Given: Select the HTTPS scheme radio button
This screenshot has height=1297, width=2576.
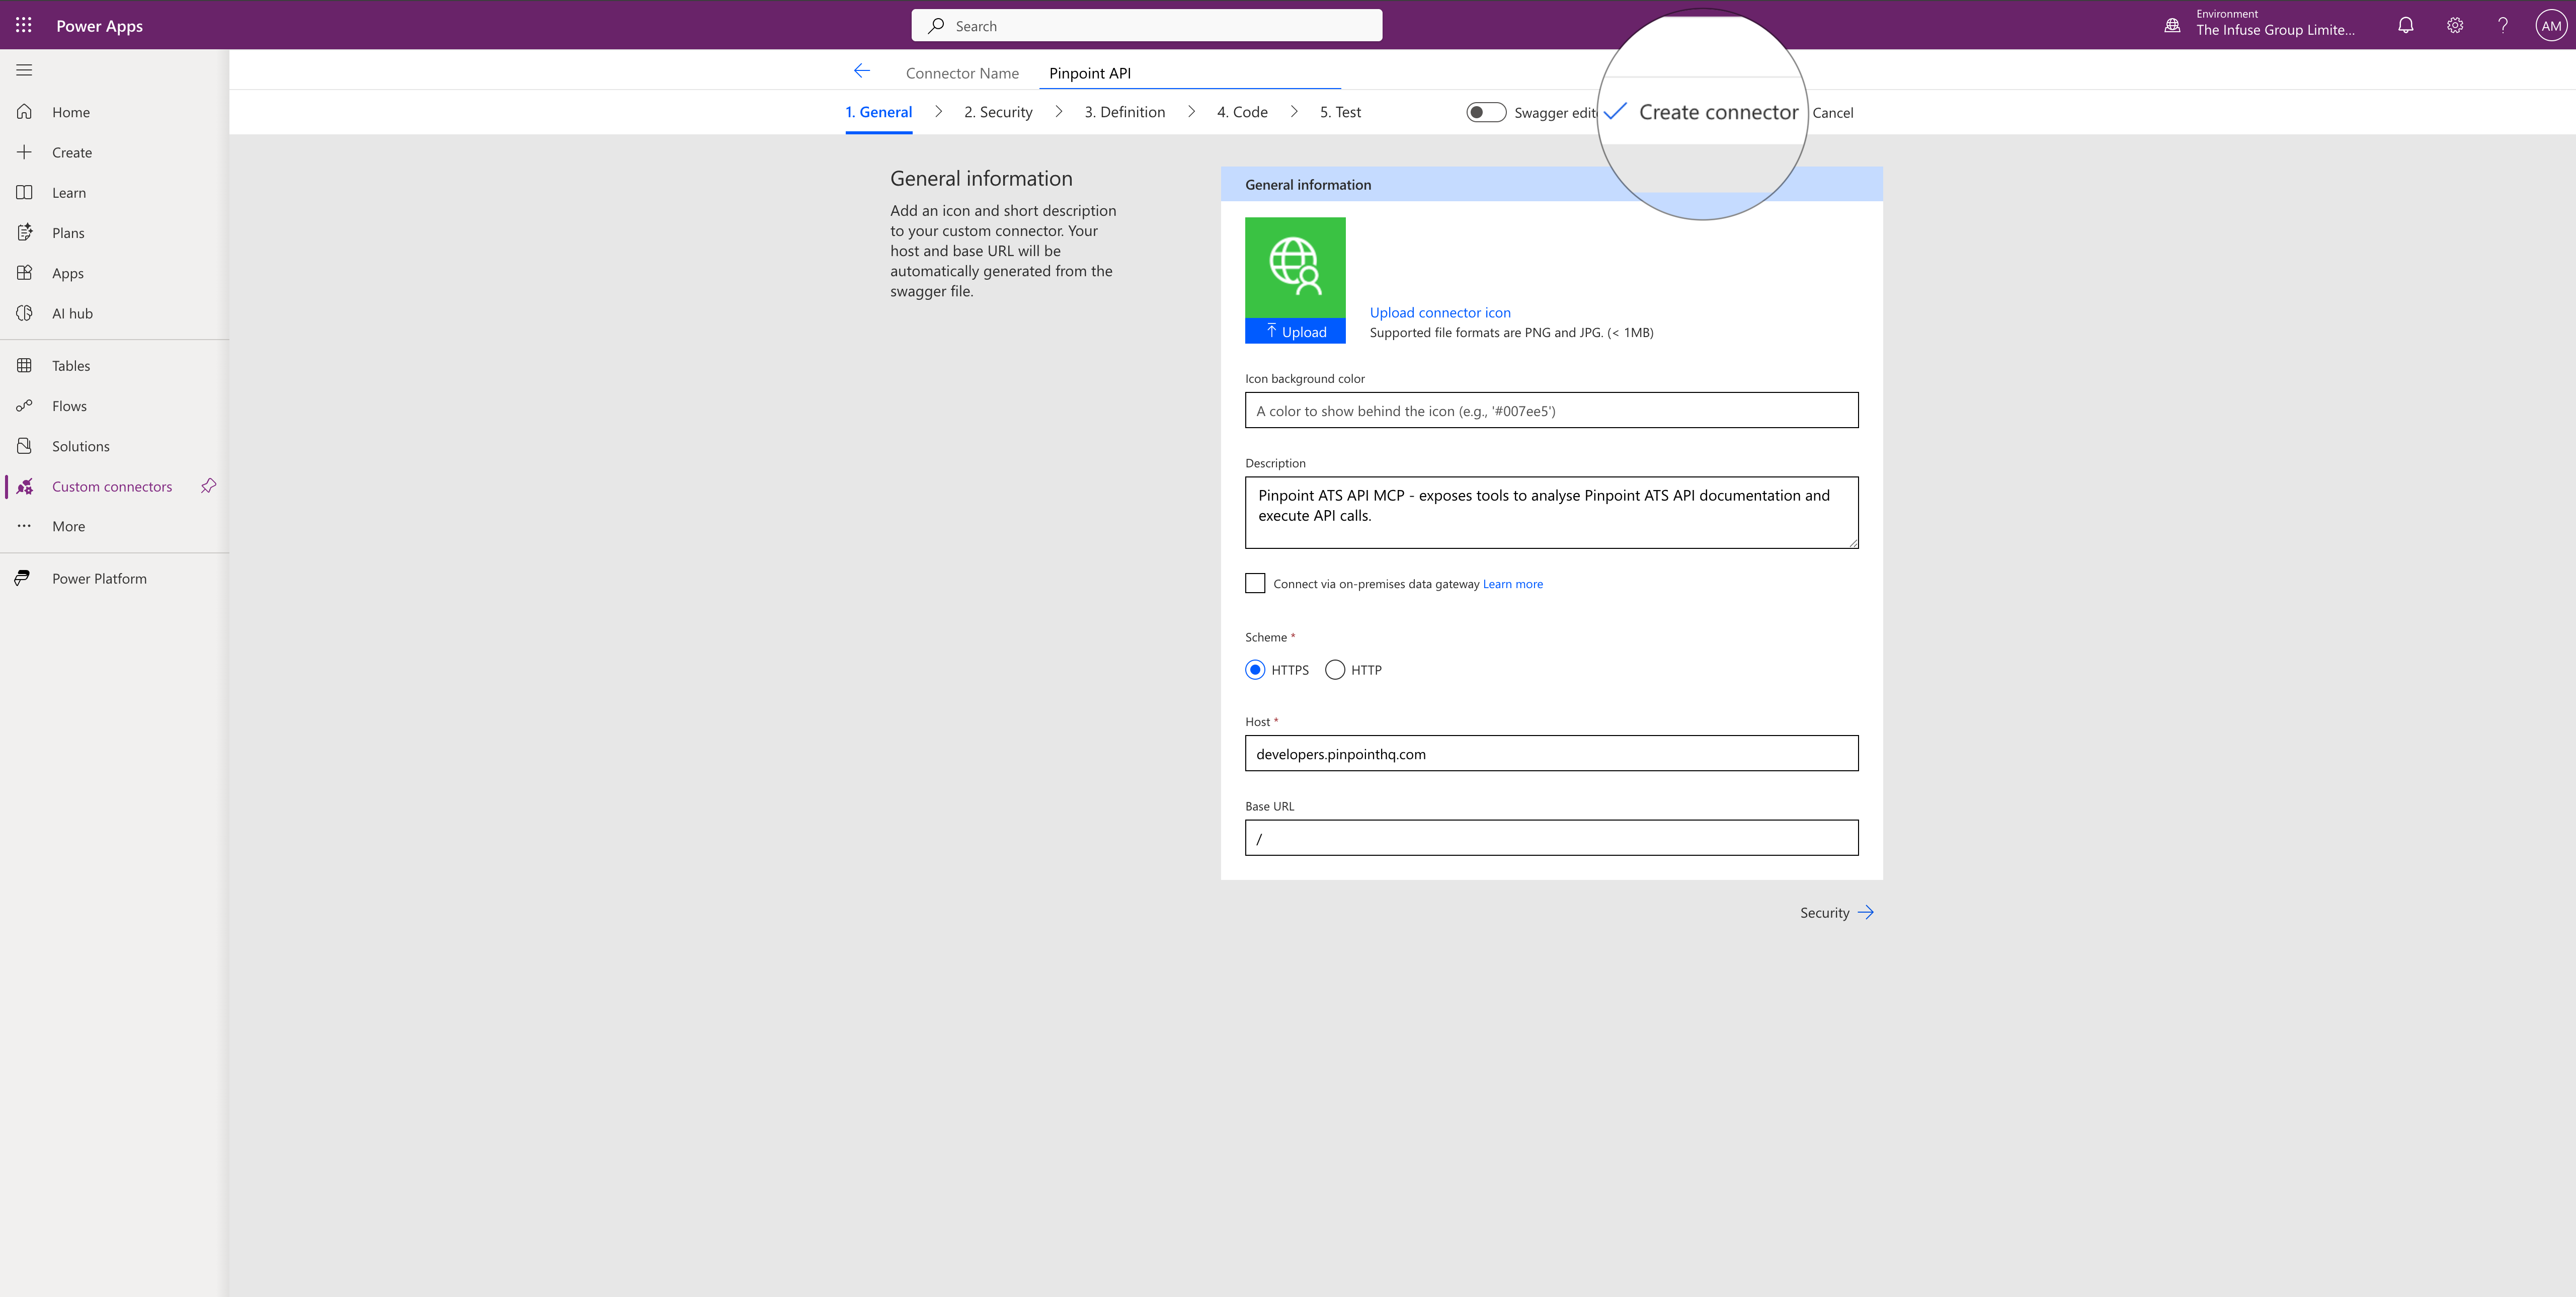Looking at the screenshot, I should [x=1255, y=670].
